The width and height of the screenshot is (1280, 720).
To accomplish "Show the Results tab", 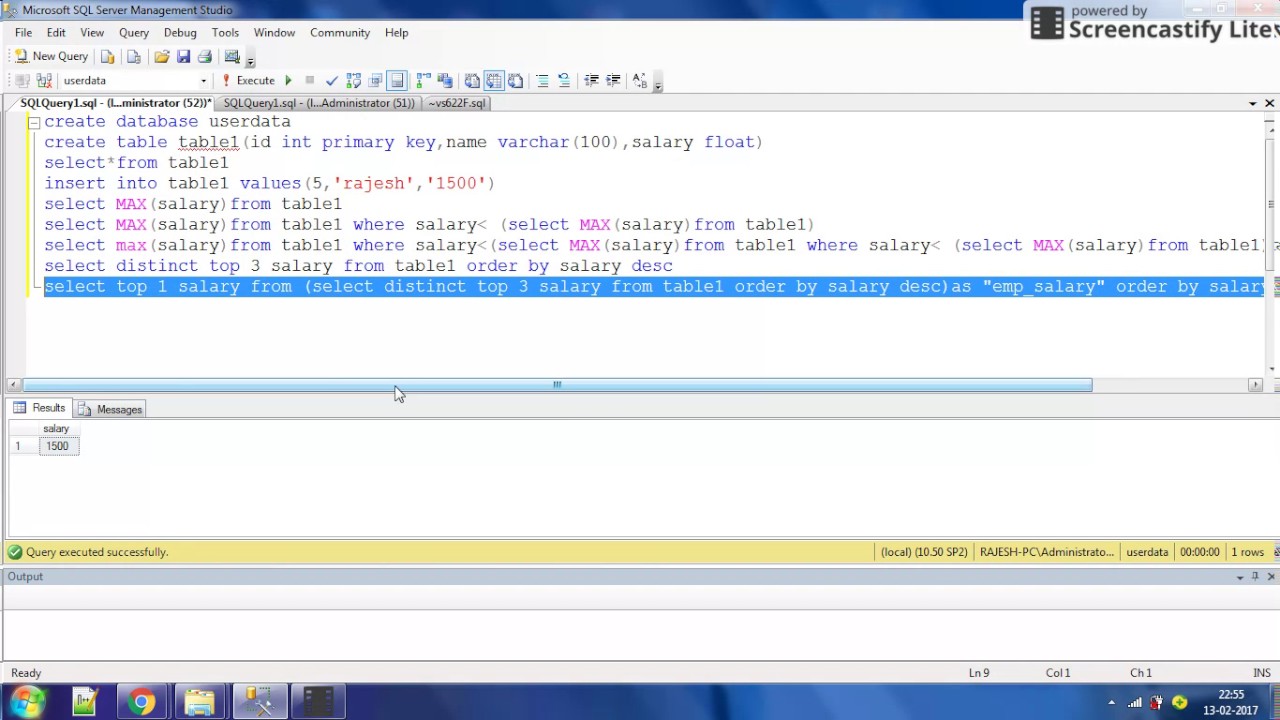I will (39, 408).
